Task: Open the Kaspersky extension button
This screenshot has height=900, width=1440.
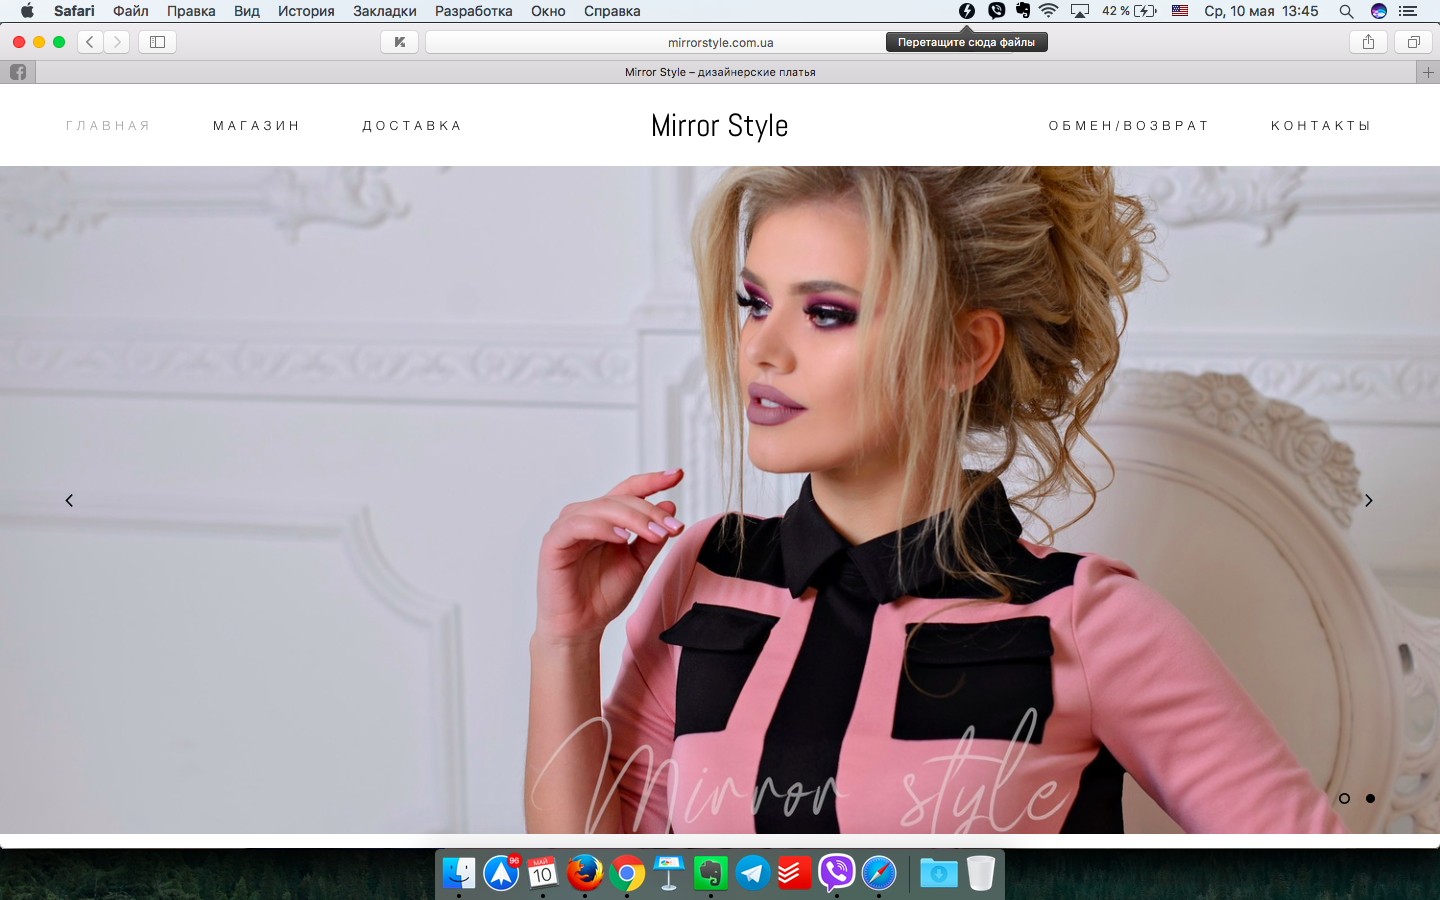Action: pyautogui.click(x=399, y=42)
